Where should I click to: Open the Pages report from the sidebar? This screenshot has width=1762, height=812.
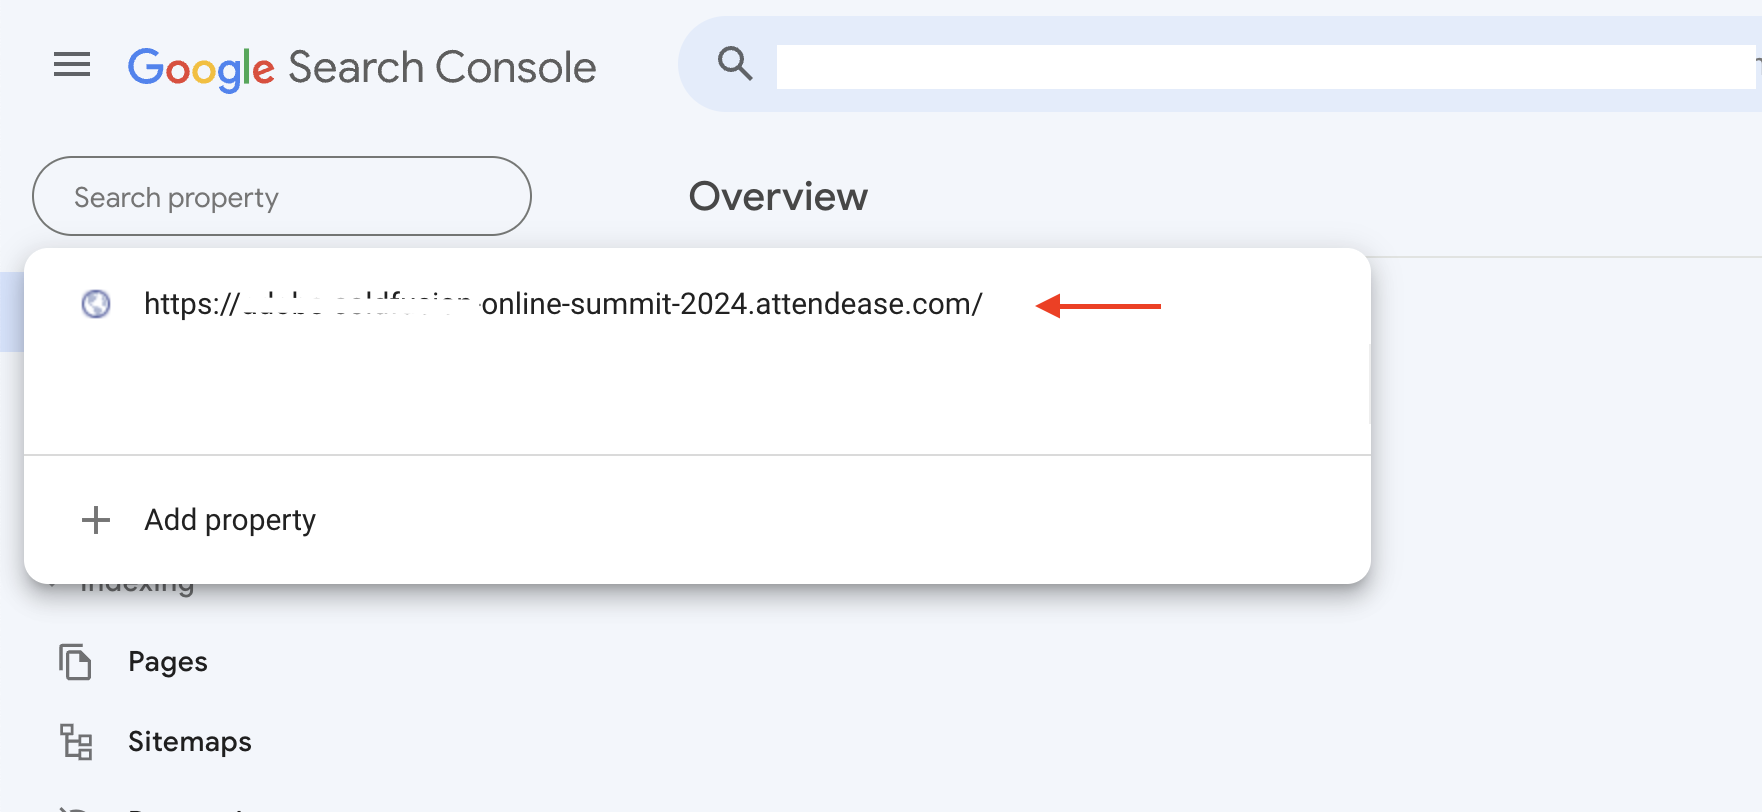[167, 661]
